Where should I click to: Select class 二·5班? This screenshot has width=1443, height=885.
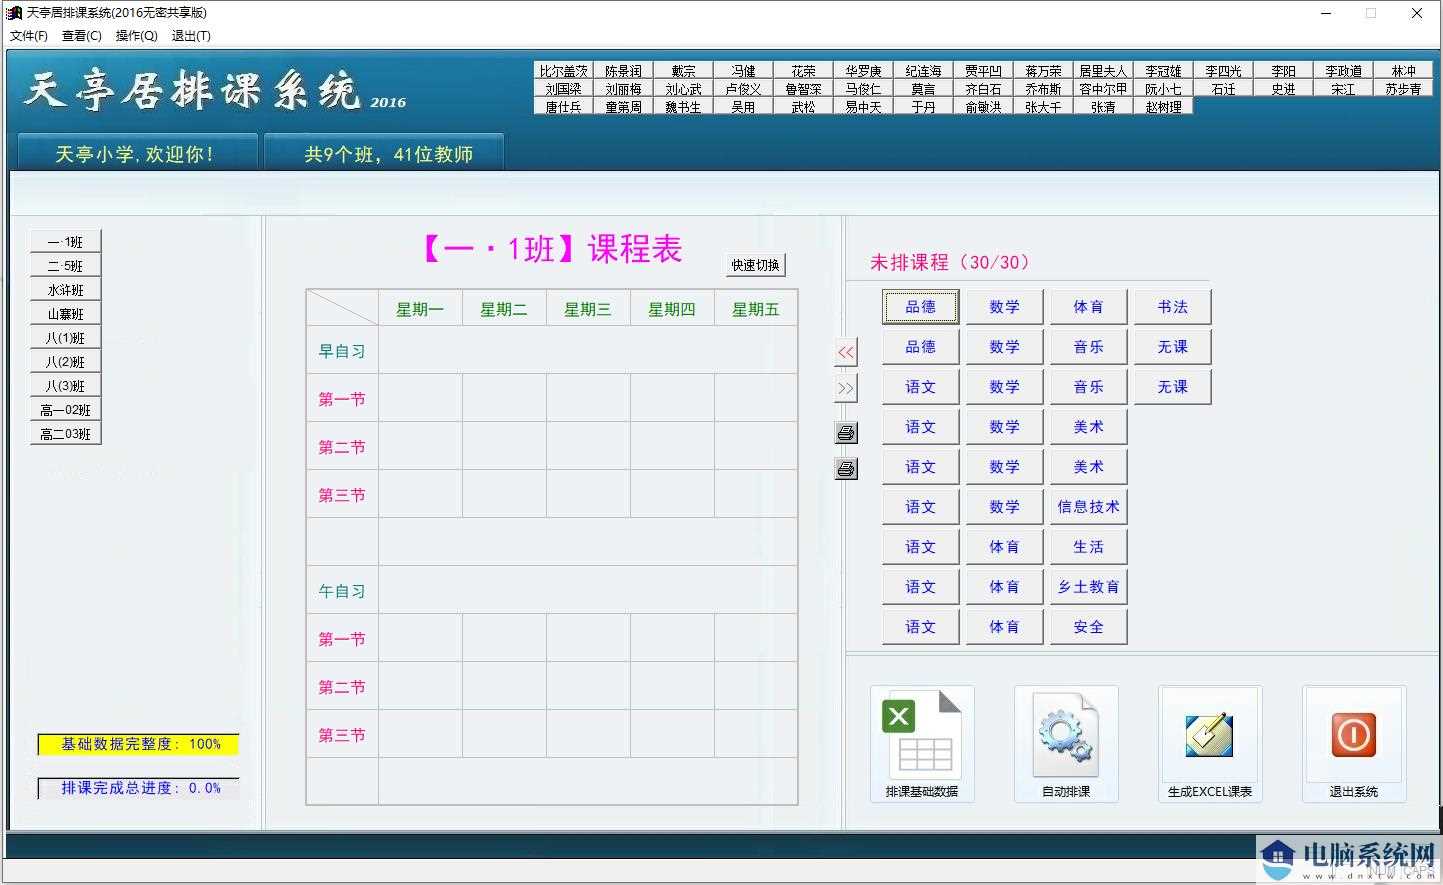point(66,266)
